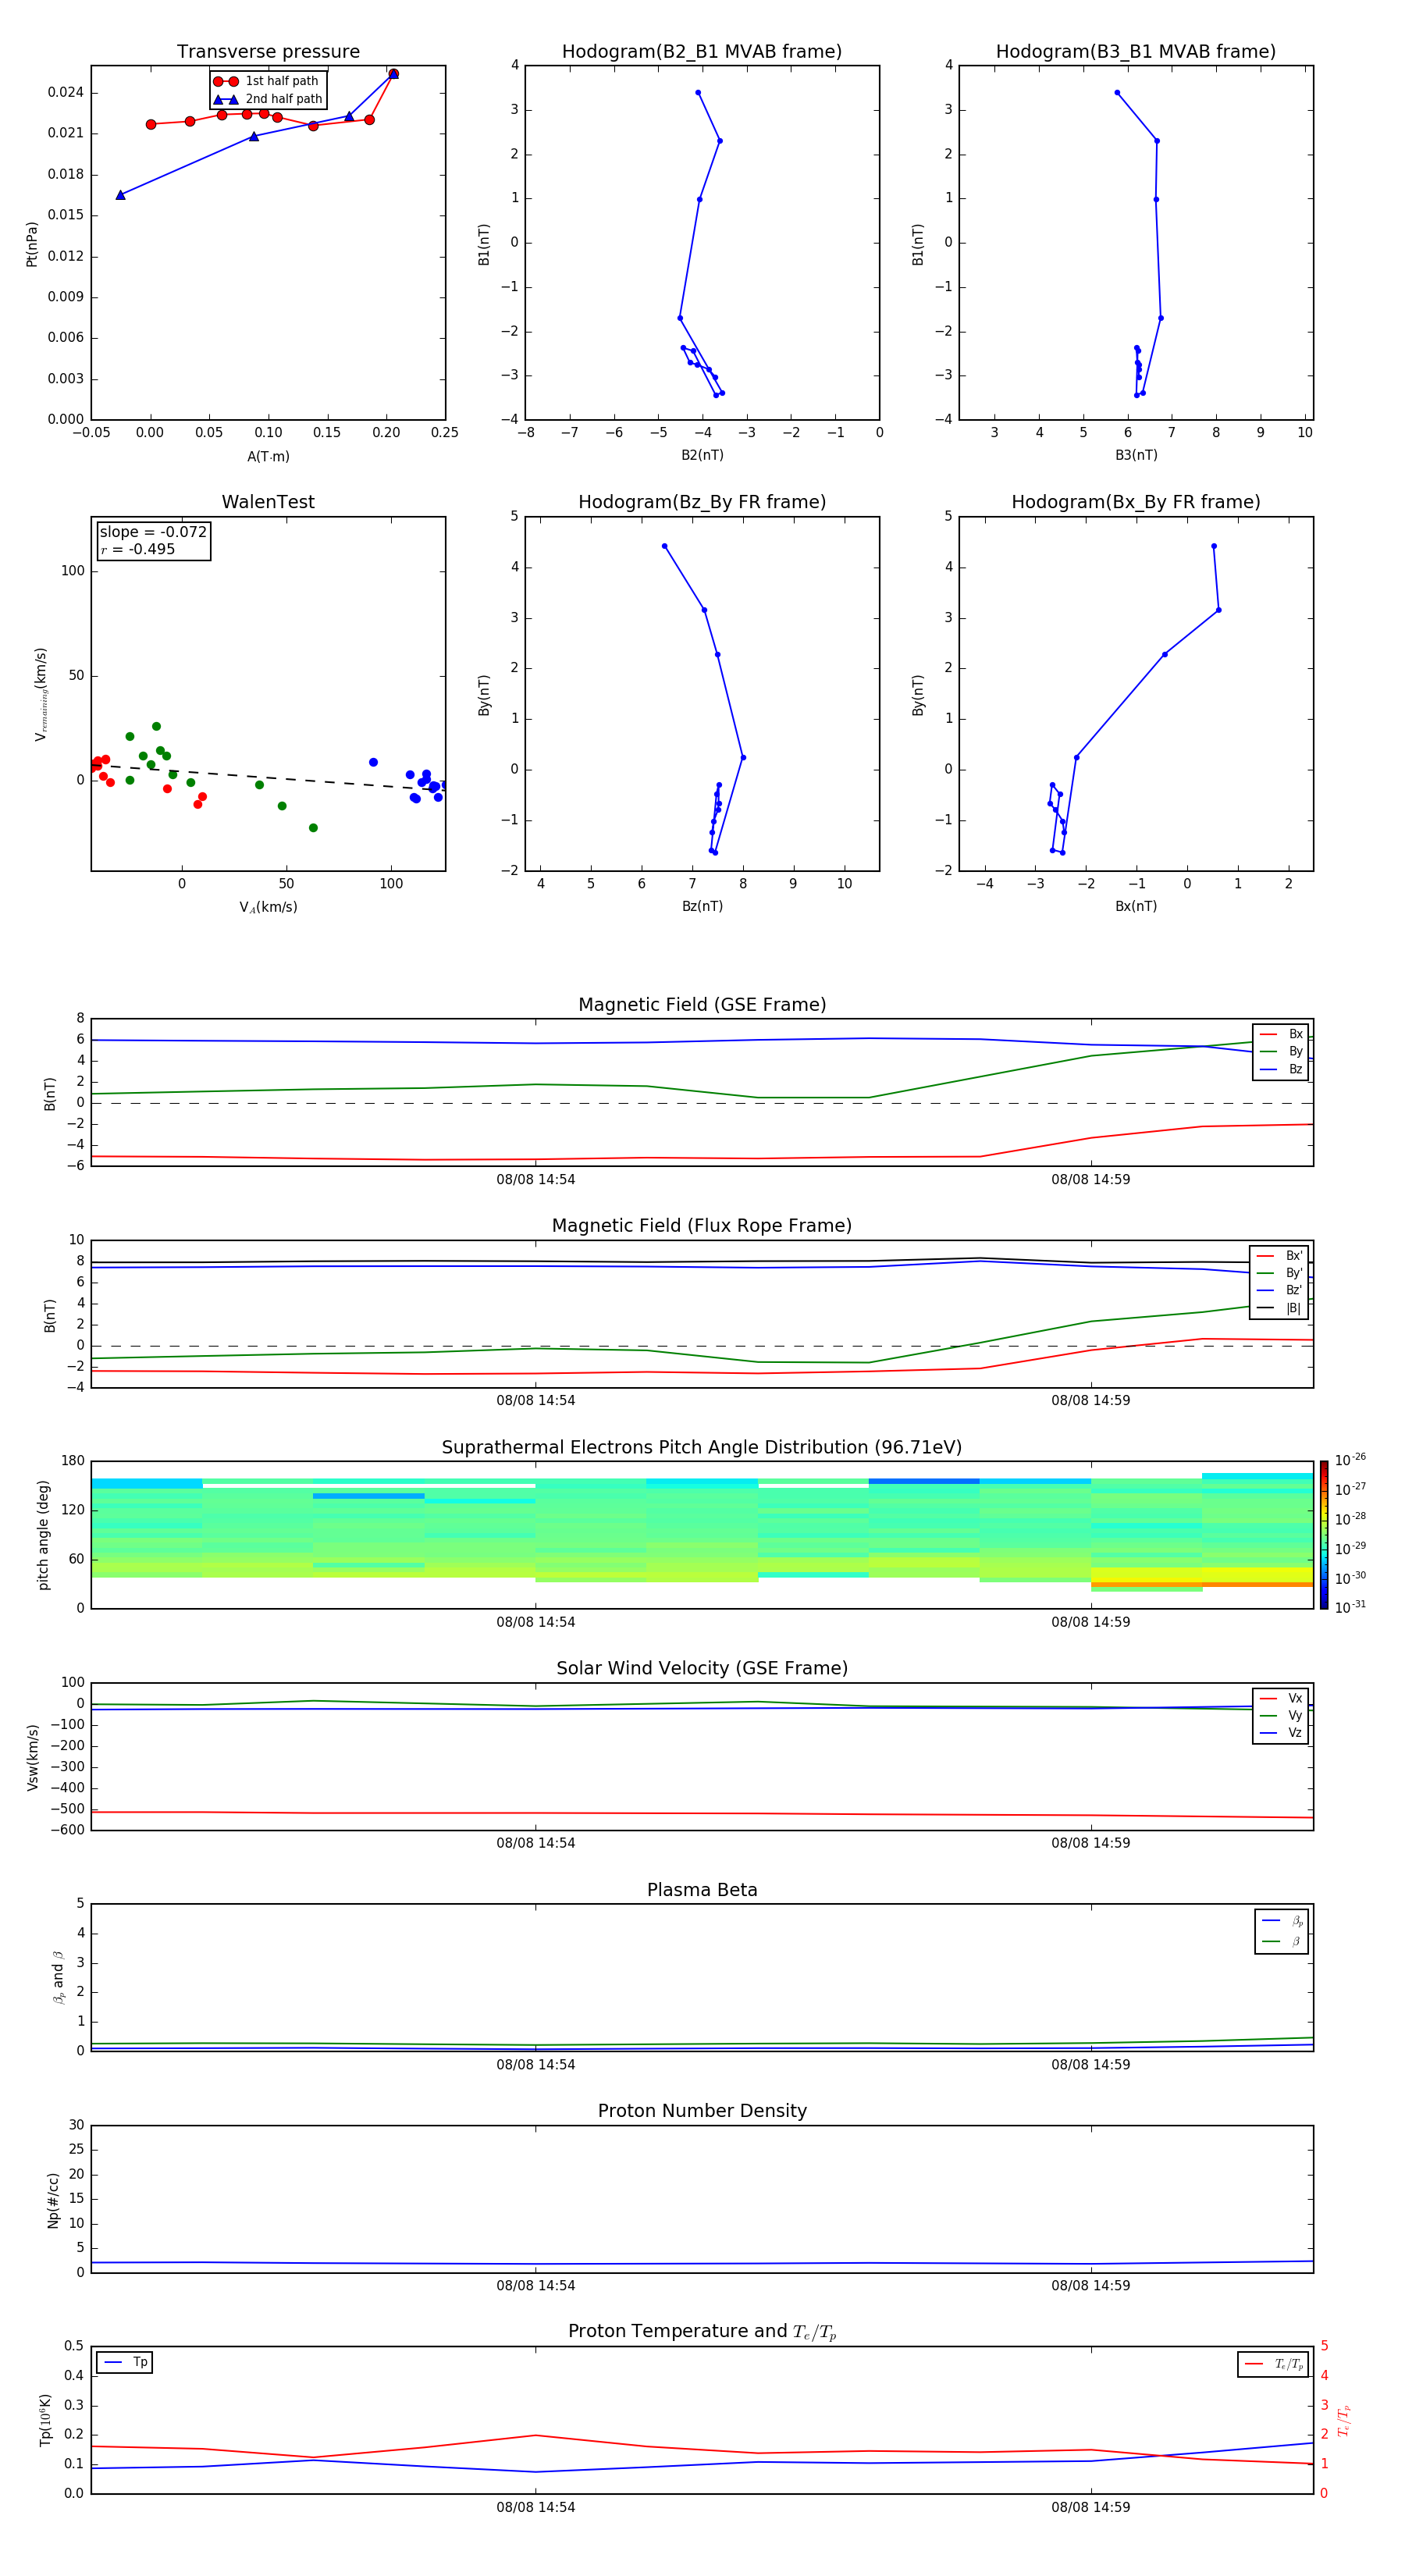1405x2576 pixels.
Task: Click the 'Magnetic Field (Flux Rope Frame)' title
Action: pyautogui.click(x=702, y=1226)
